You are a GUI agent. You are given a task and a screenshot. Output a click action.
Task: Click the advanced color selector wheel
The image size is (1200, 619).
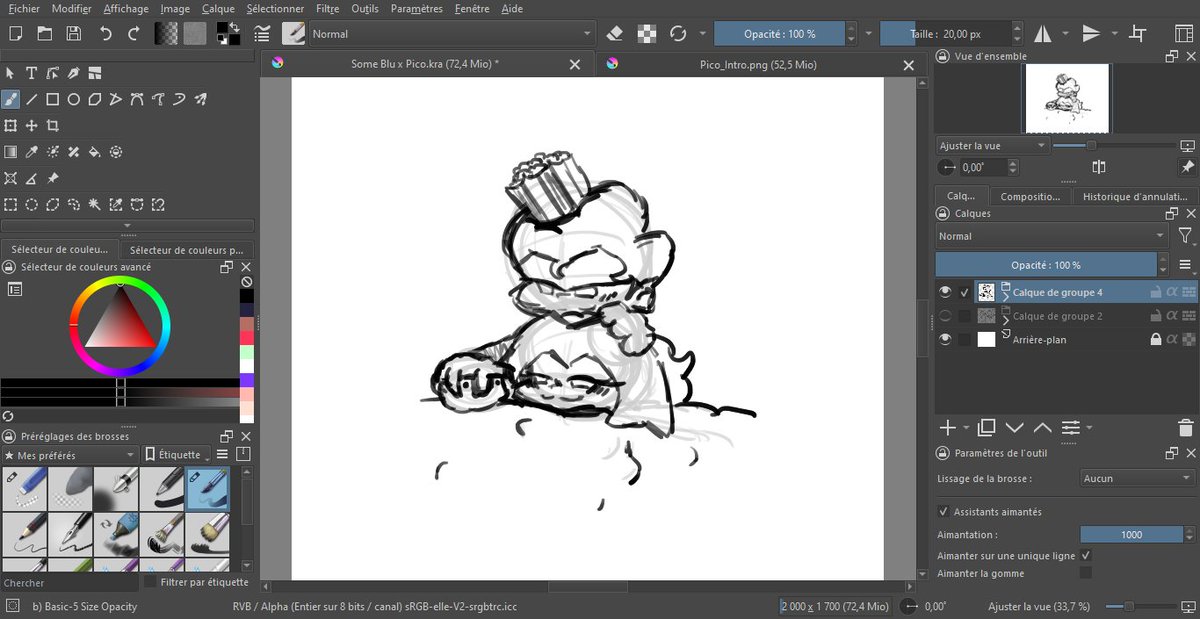(120, 327)
